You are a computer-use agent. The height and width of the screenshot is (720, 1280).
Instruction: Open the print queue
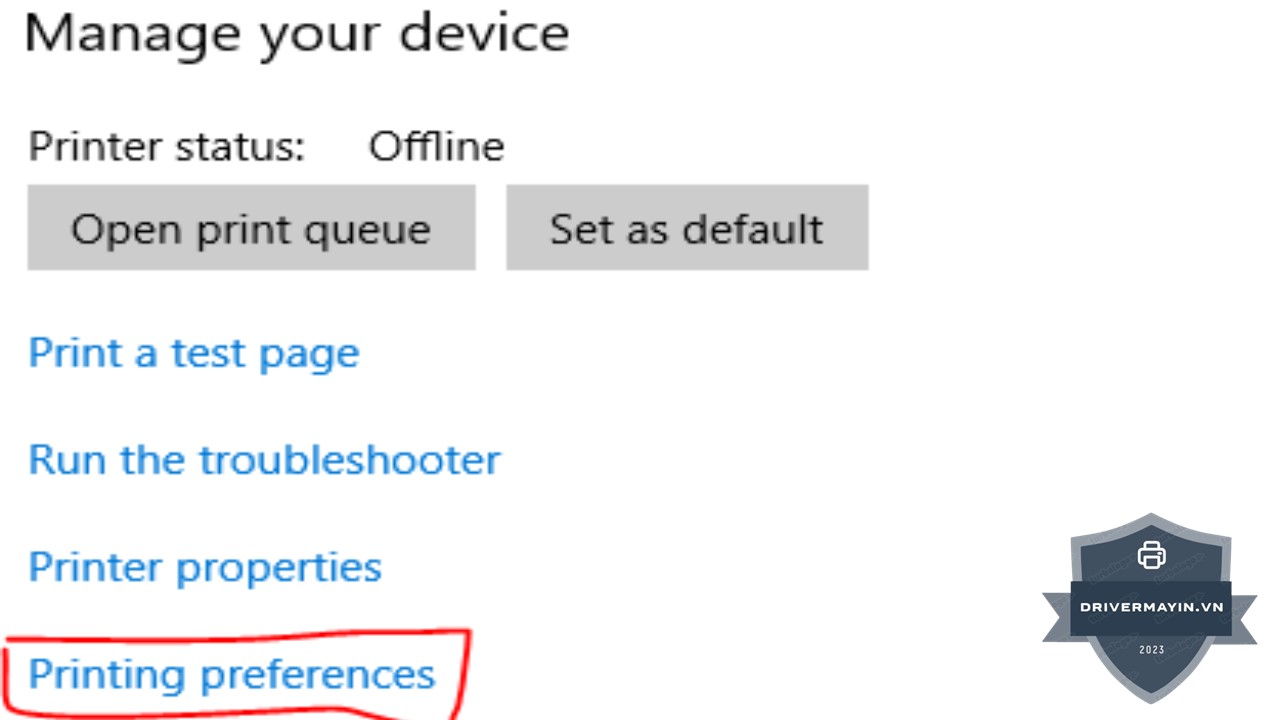[251, 228]
